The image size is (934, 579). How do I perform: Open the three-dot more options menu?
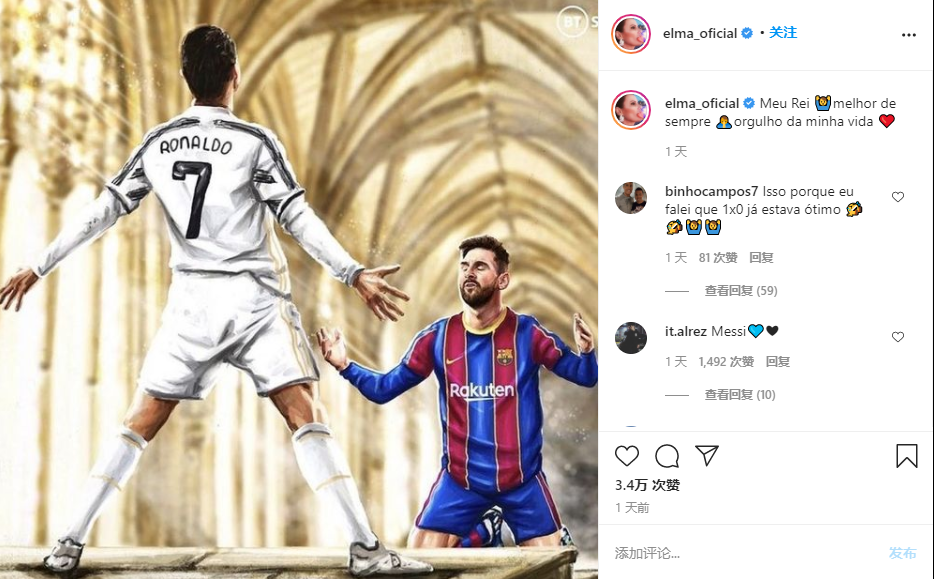(908, 35)
